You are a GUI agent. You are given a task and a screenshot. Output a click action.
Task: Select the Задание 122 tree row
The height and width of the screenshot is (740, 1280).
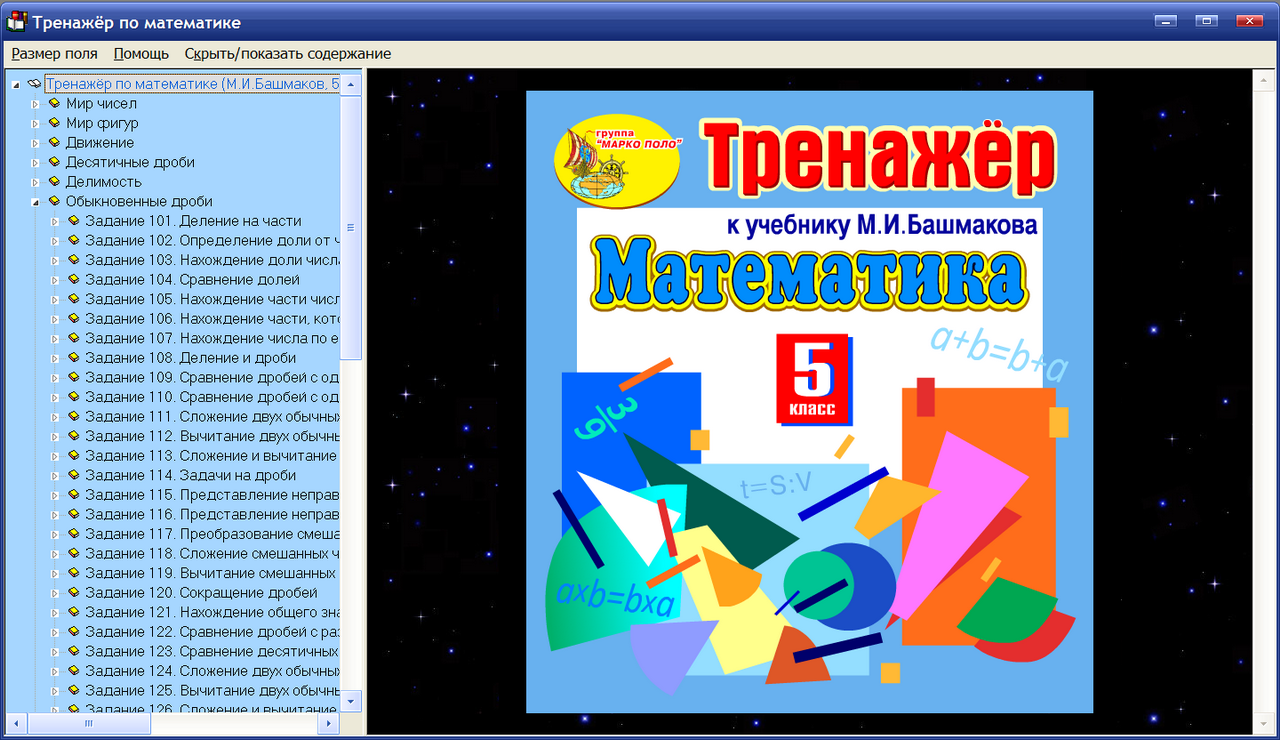point(212,632)
